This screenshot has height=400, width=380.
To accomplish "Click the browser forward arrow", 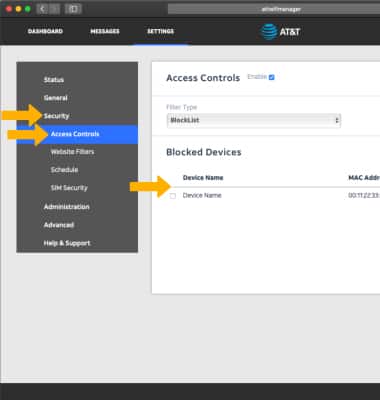I will [54, 9].
